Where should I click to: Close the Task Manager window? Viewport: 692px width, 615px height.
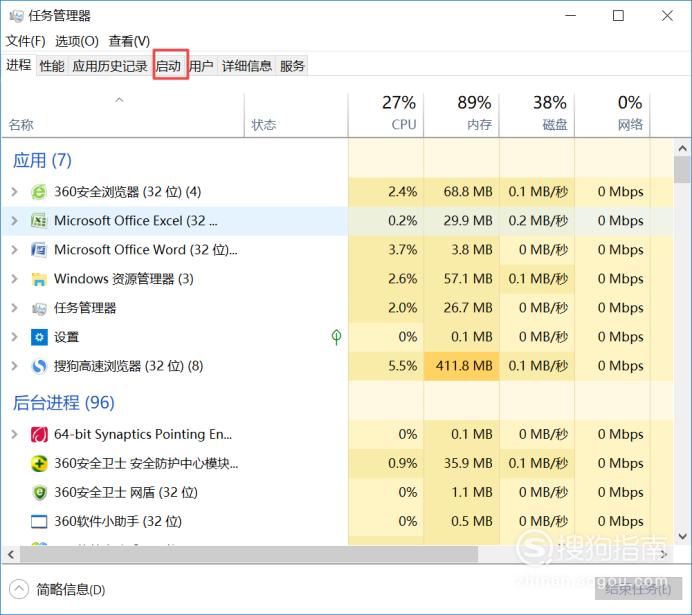point(667,16)
